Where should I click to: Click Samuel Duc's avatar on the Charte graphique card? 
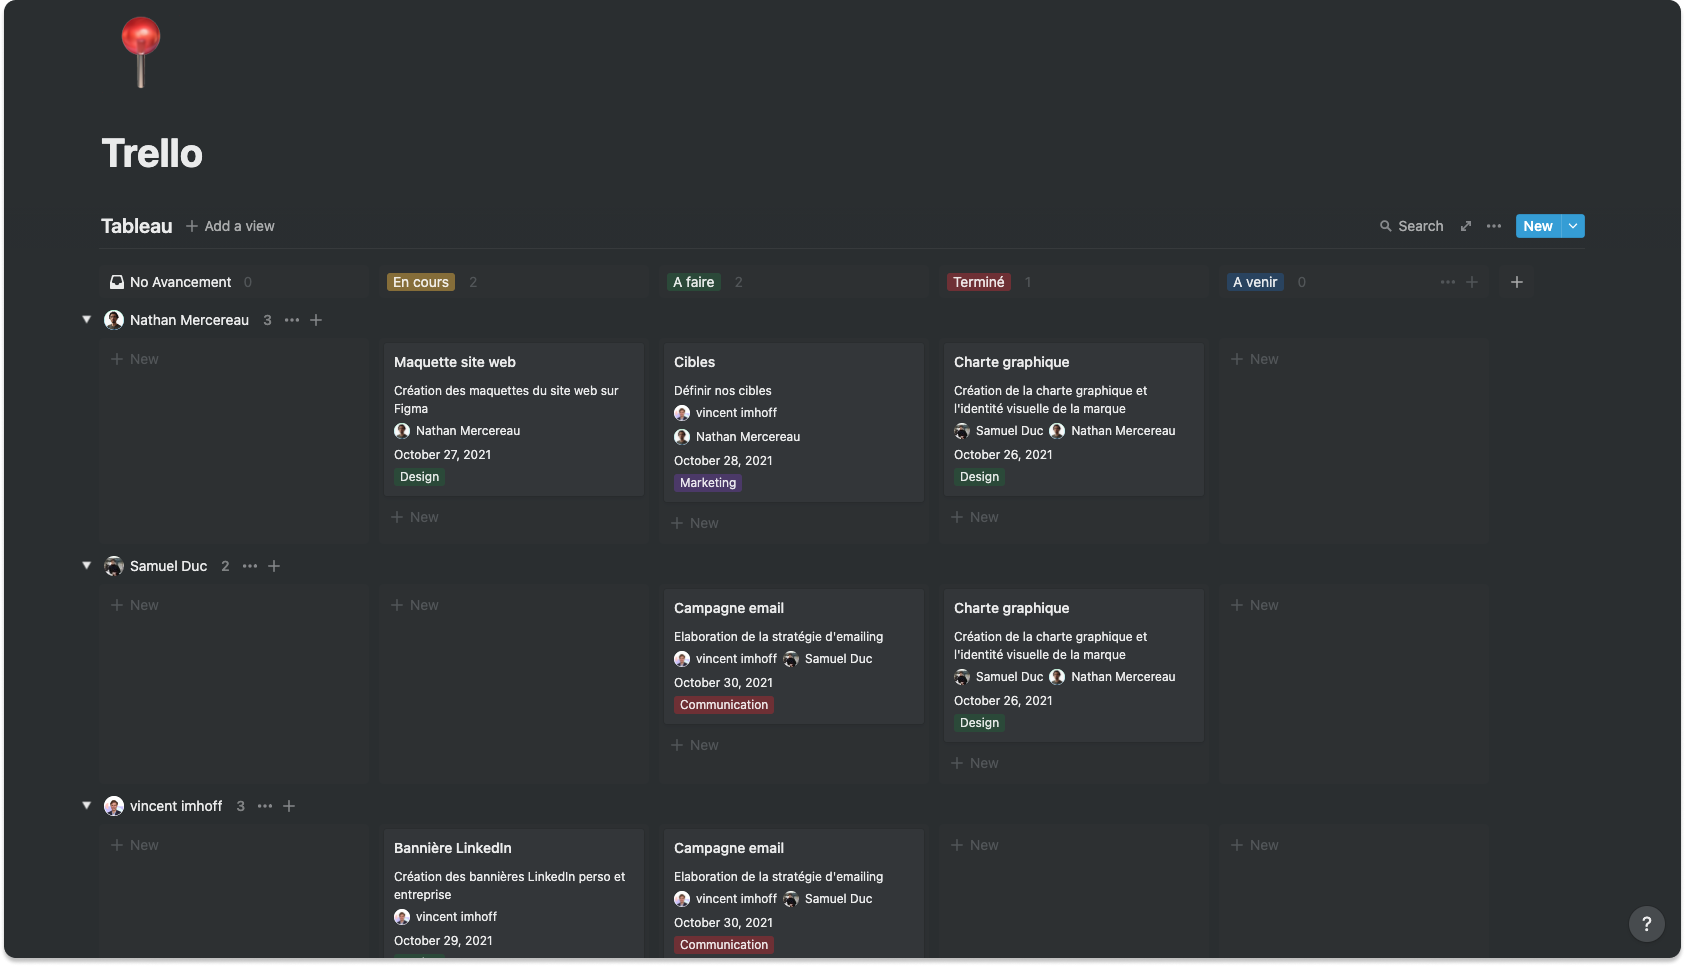[x=962, y=431]
